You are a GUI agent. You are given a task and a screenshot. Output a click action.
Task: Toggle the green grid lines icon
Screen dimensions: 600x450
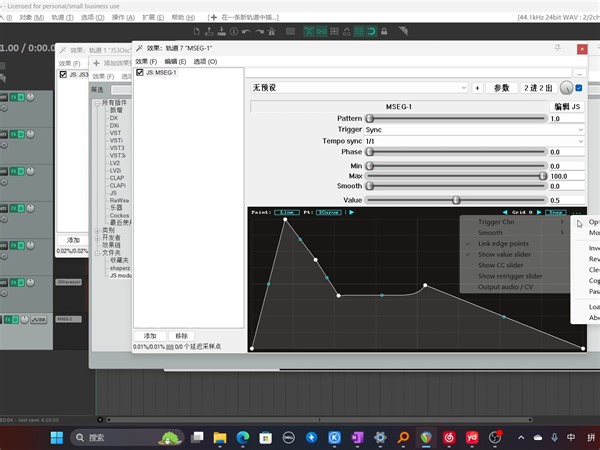tap(359, 31)
